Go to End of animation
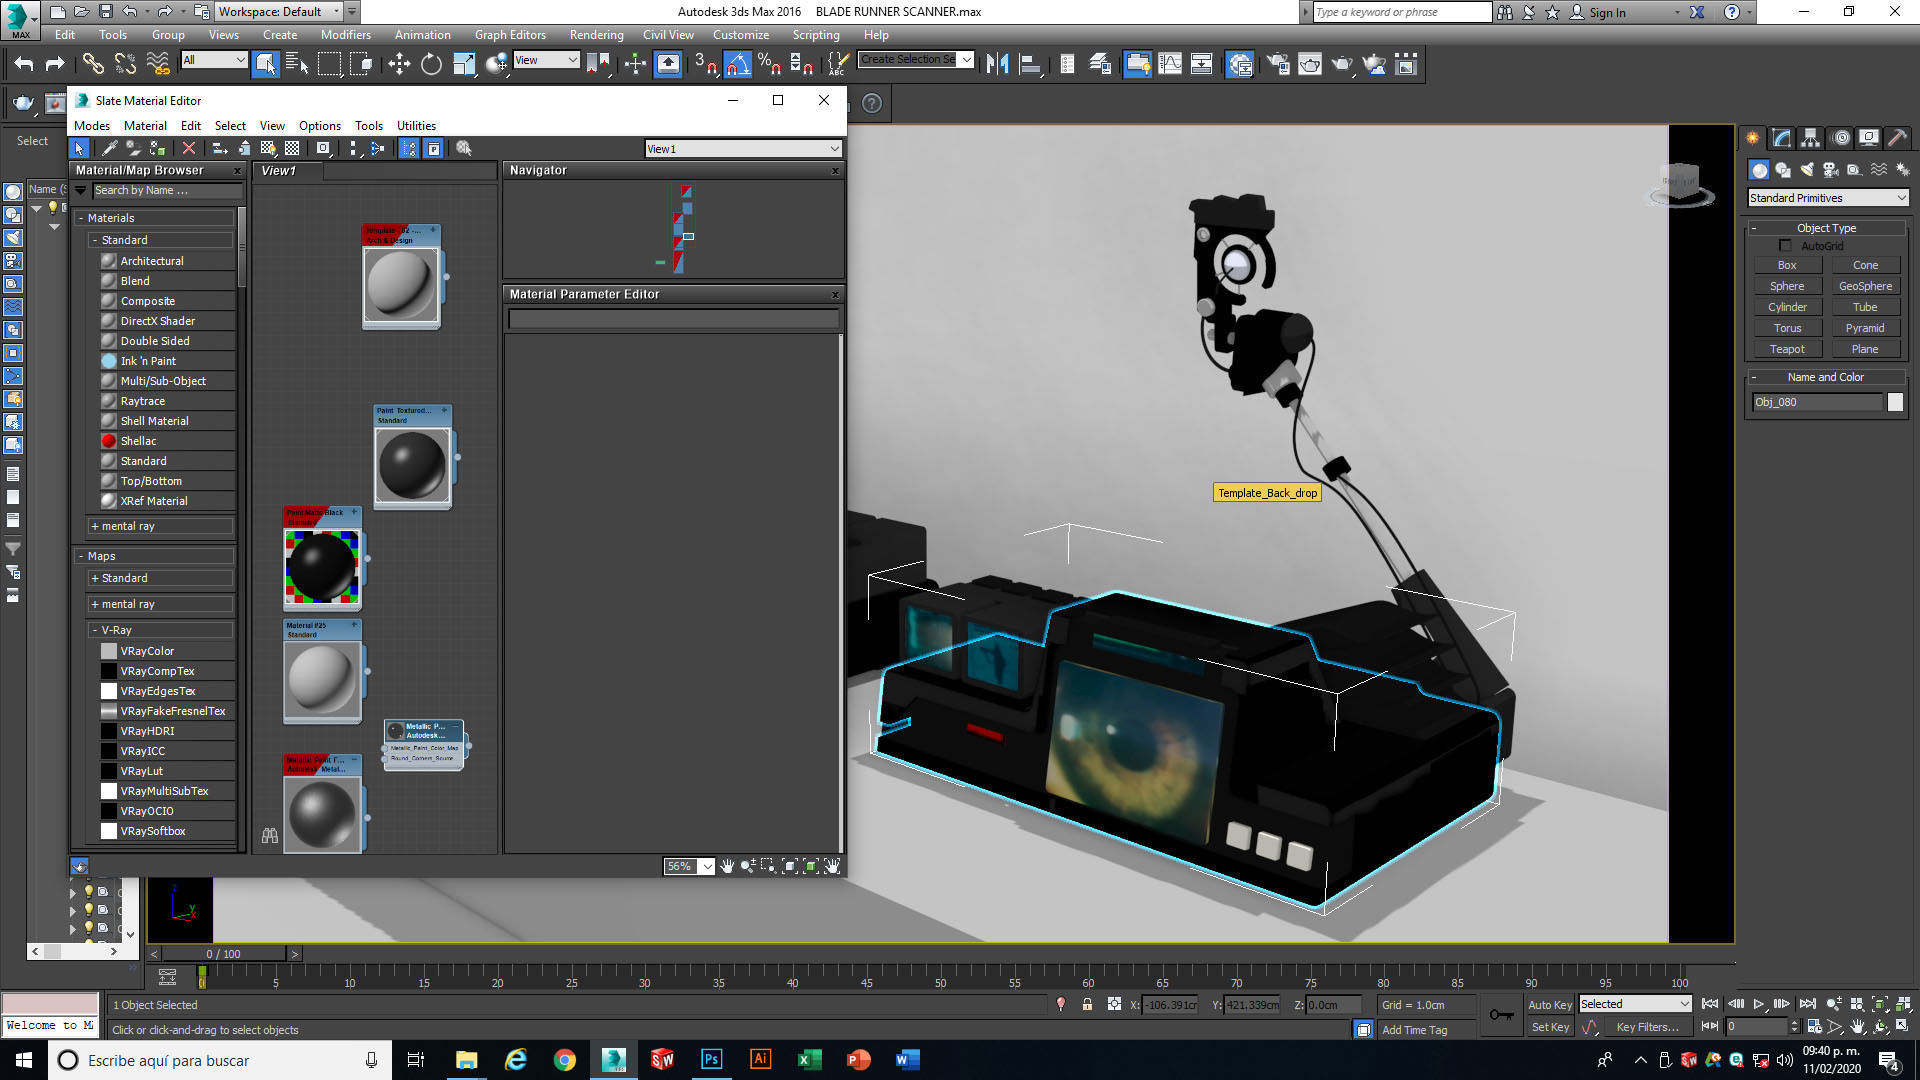Screen dimensions: 1920x1080 pos(1808,1004)
